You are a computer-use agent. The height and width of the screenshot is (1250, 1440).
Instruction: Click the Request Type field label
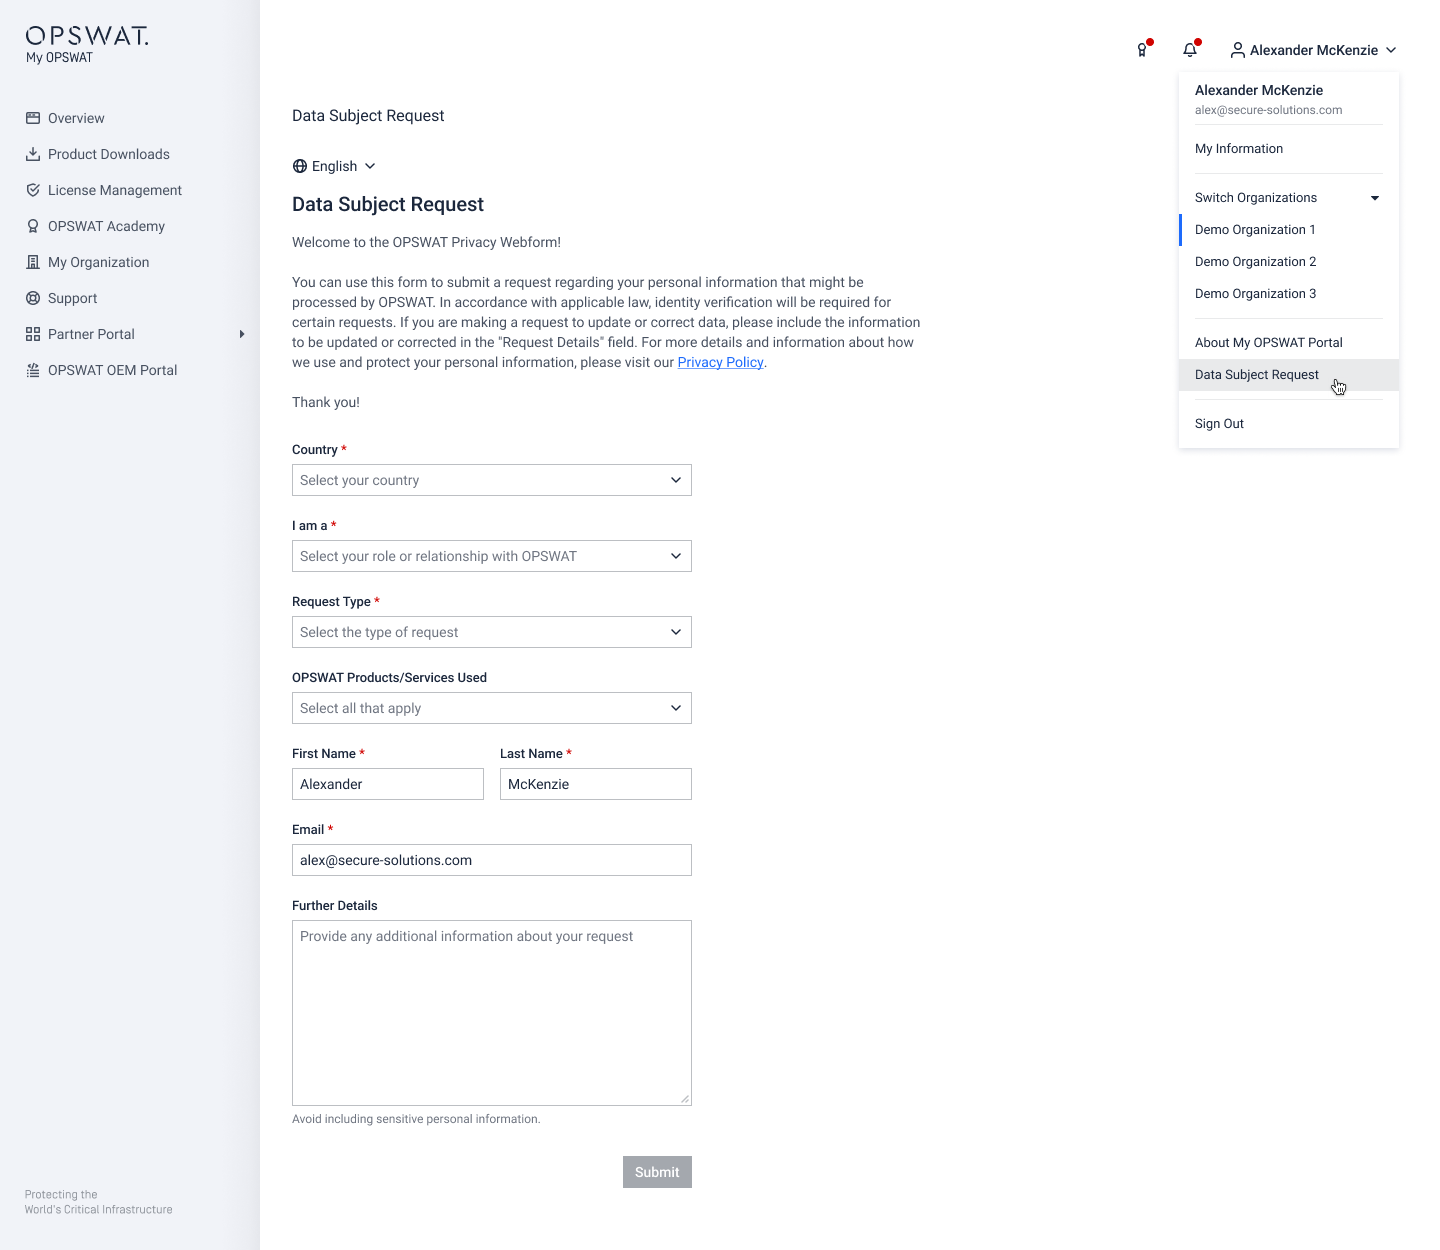coord(331,602)
